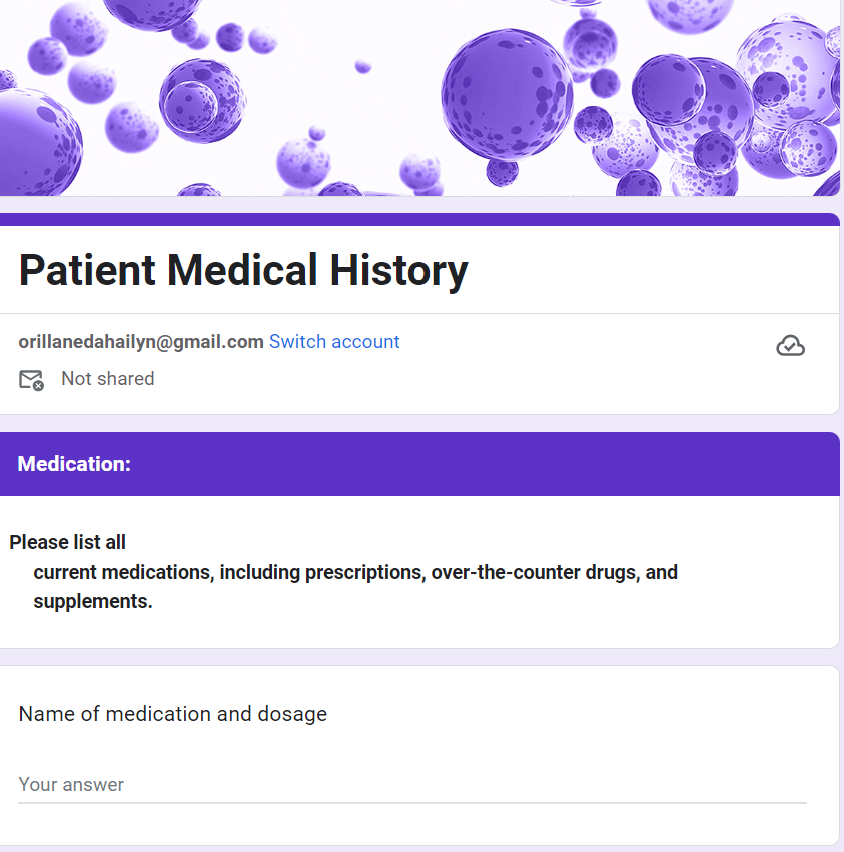This screenshot has width=844, height=852.
Task: Click the Not shared label text
Action: click(x=107, y=379)
